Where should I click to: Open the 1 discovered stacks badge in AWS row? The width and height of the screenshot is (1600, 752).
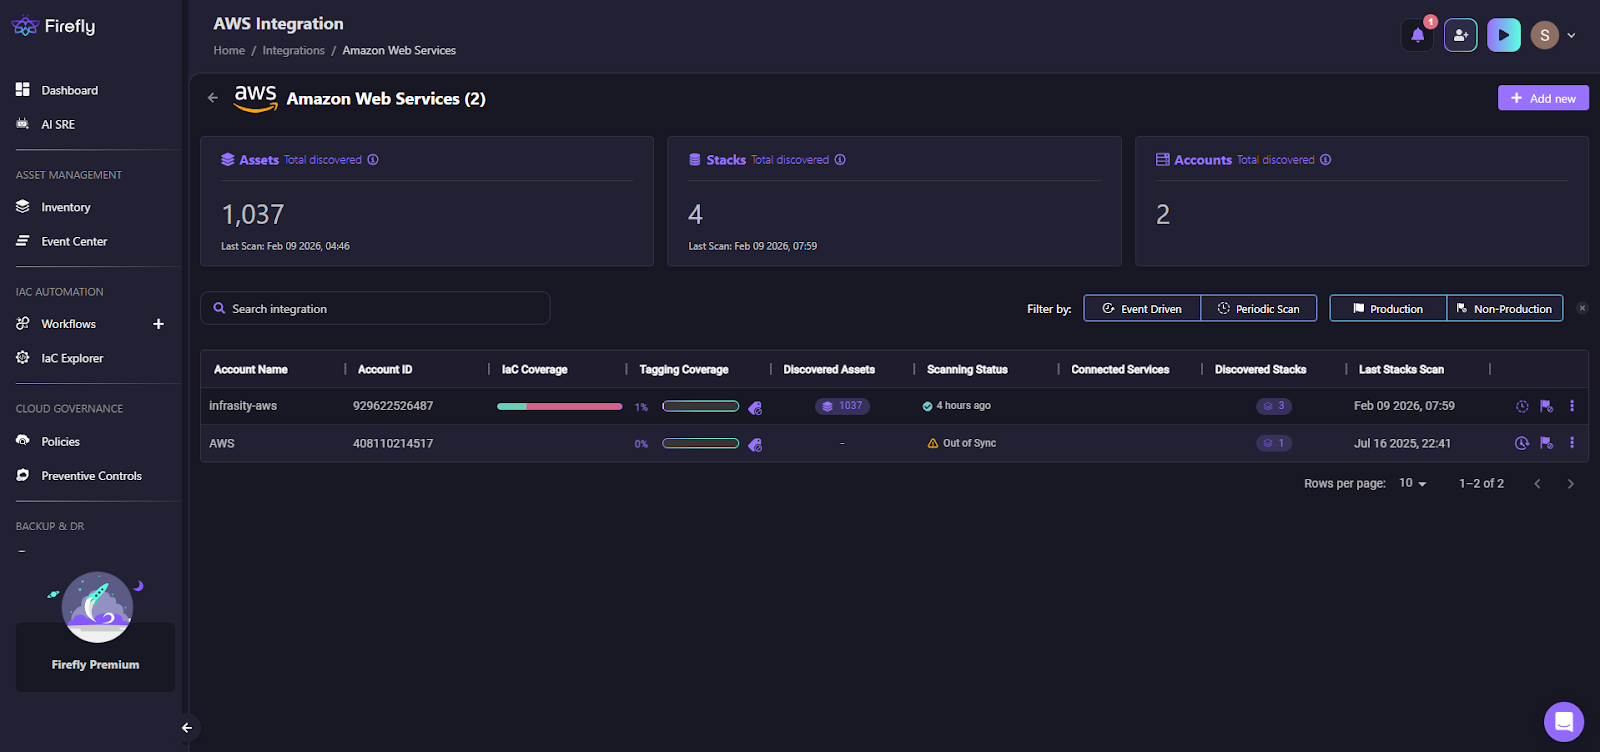point(1274,443)
